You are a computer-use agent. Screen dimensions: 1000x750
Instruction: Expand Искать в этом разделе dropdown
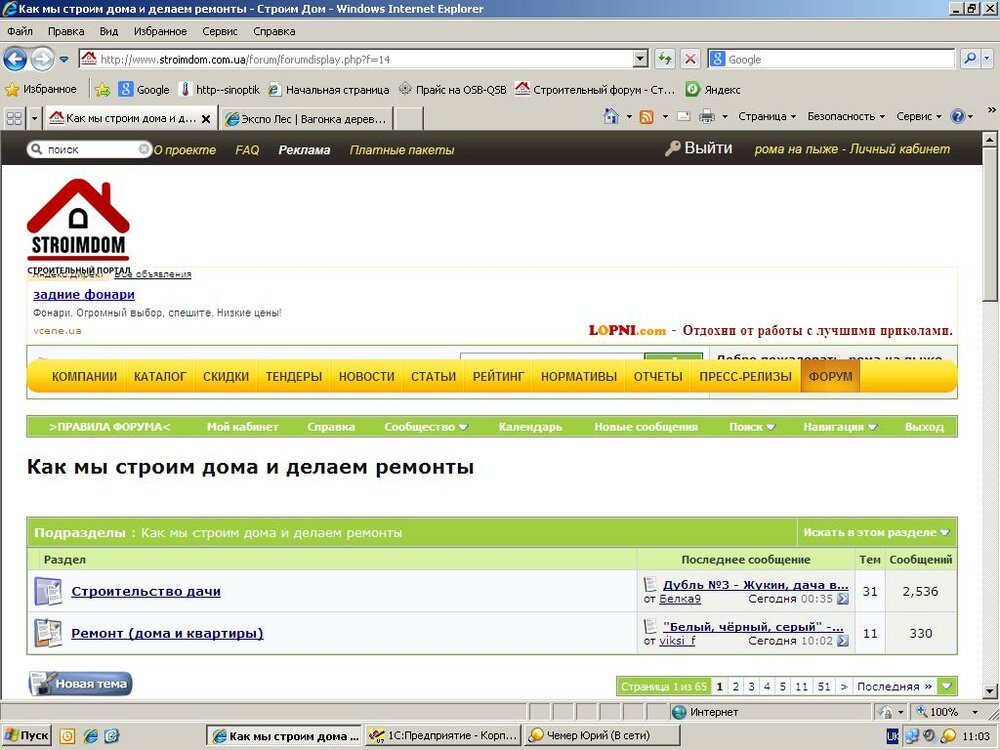coord(877,532)
